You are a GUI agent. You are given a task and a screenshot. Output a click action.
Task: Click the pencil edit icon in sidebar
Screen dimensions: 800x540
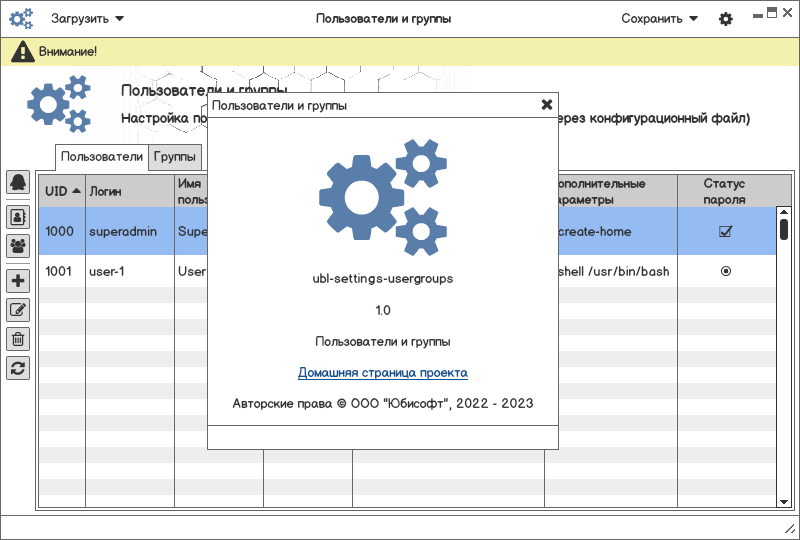pyautogui.click(x=18, y=310)
